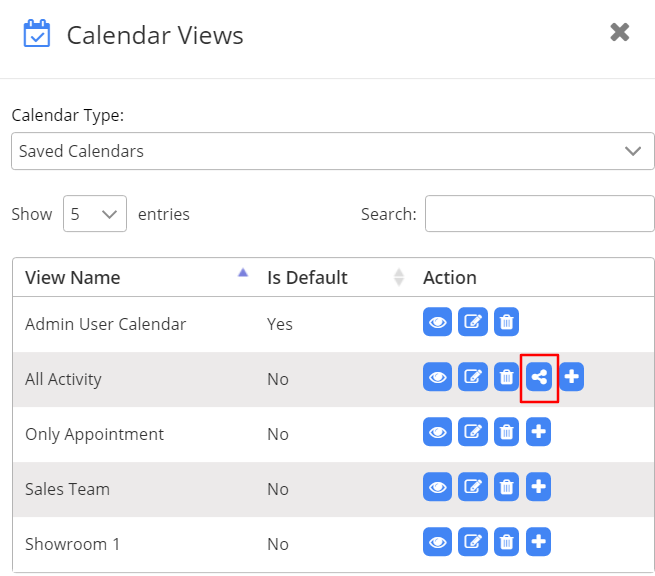Show the All Activity view via eye icon
Screen dimensions: 655x576
coord(437,378)
